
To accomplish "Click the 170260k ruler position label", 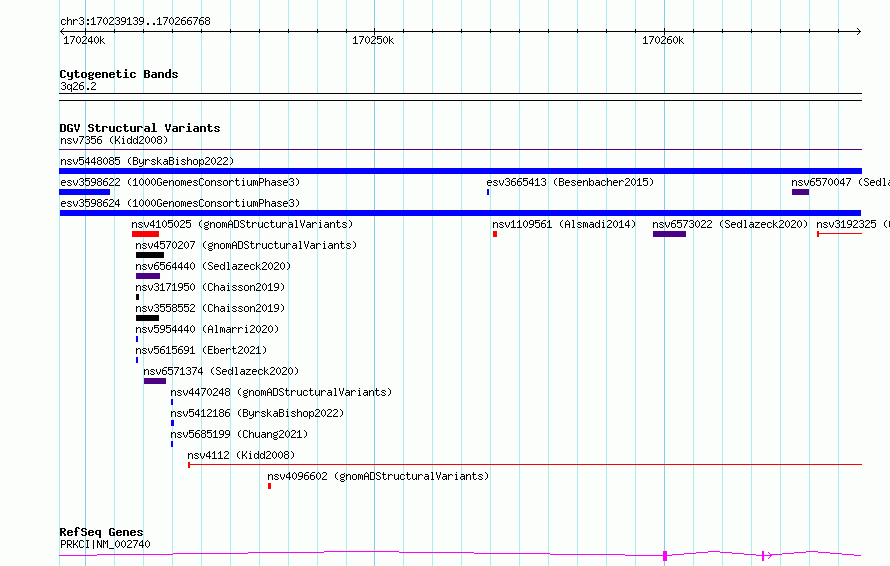I will 663,40.
